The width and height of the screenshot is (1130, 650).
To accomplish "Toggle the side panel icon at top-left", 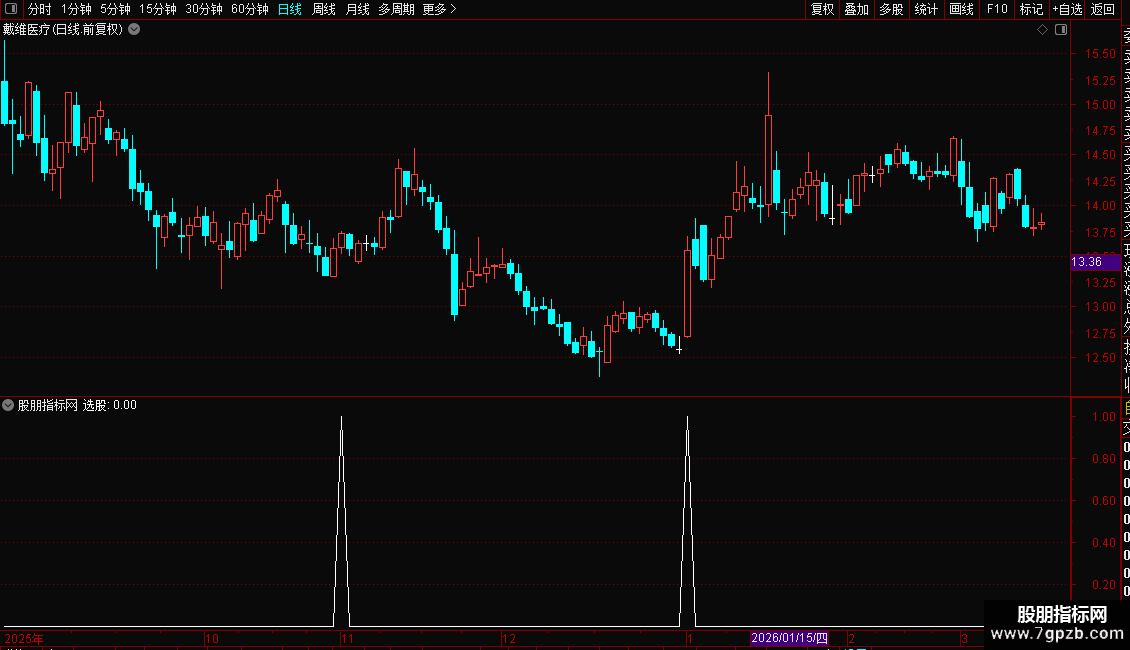I will 11,9.
